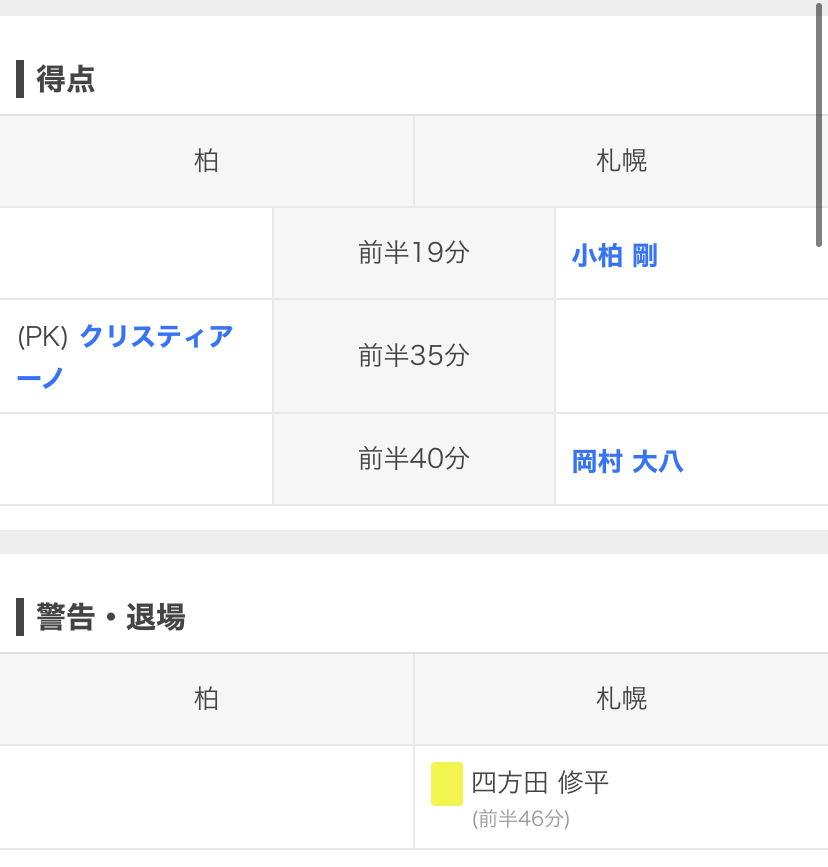Select 札幌 column header in 得点 table
The width and height of the screenshot is (828, 867).
tap(621, 161)
